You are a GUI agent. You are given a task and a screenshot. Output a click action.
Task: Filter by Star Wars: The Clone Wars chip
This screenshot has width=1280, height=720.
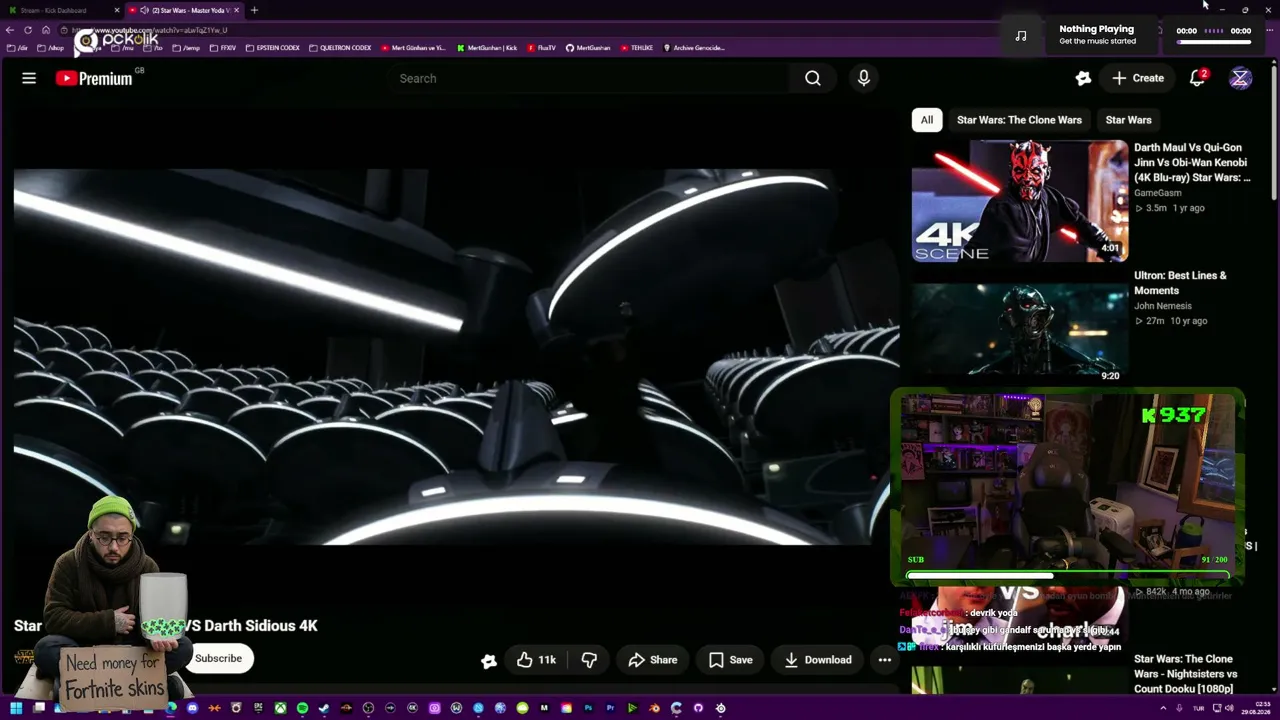[x=1019, y=120]
